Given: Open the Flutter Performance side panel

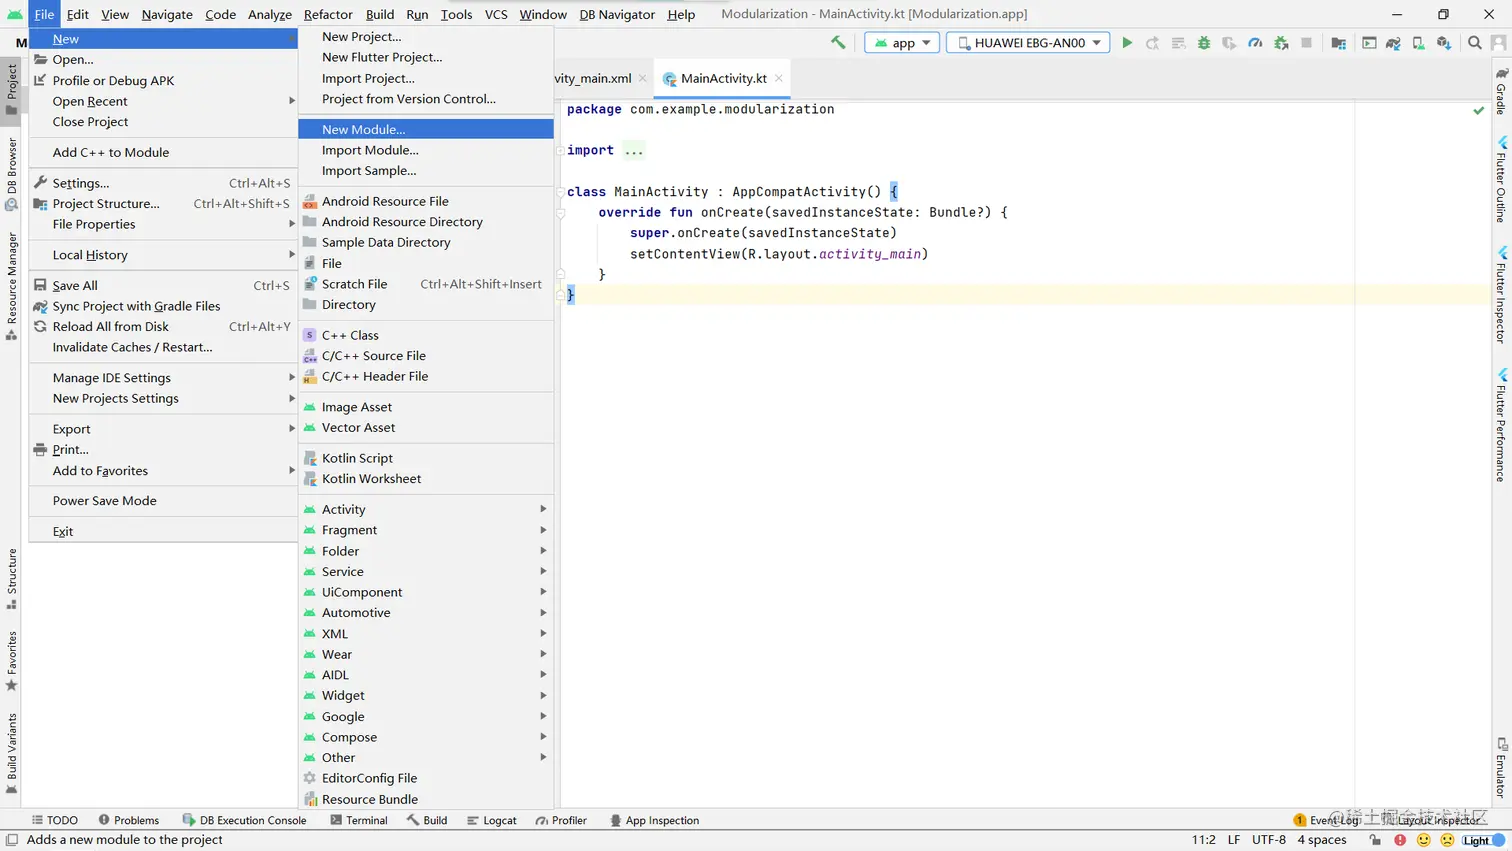Looking at the screenshot, I should pos(1501,426).
